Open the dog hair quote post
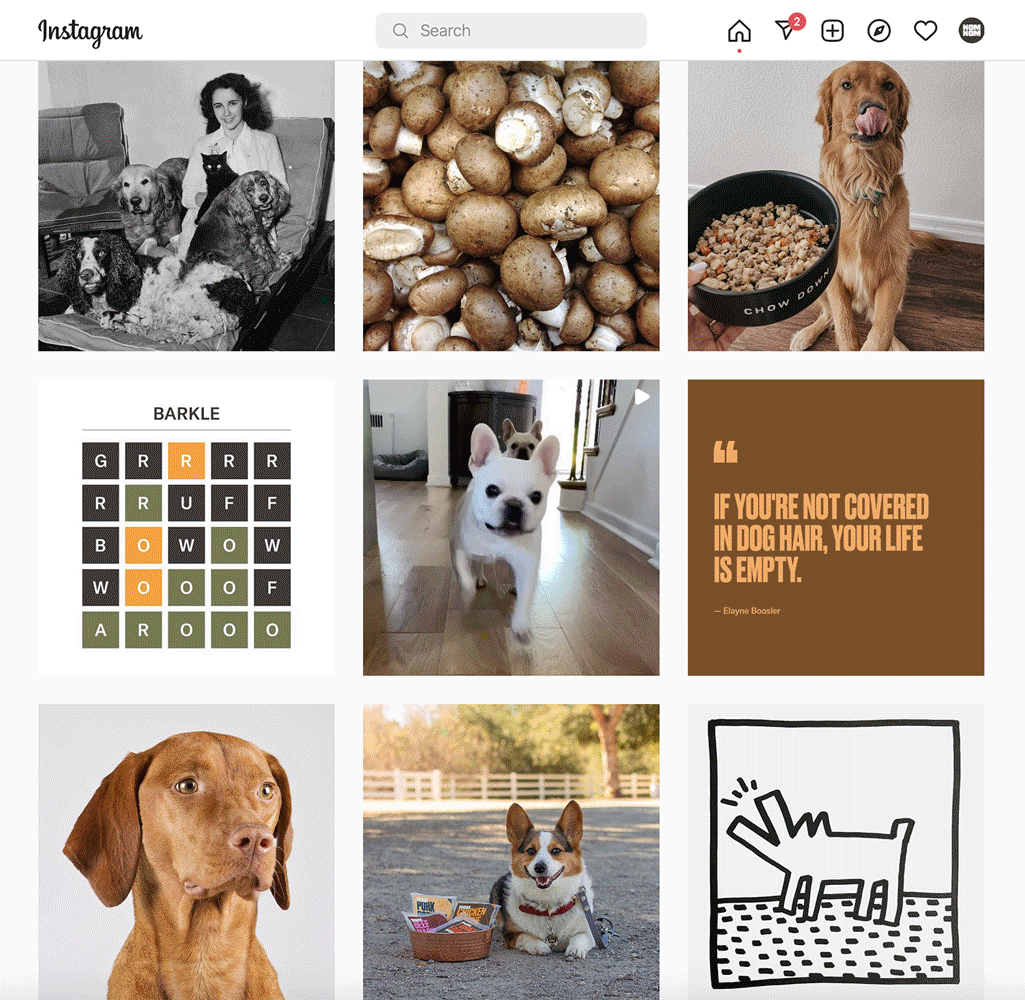This screenshot has height=1000, width=1025. (x=835, y=527)
